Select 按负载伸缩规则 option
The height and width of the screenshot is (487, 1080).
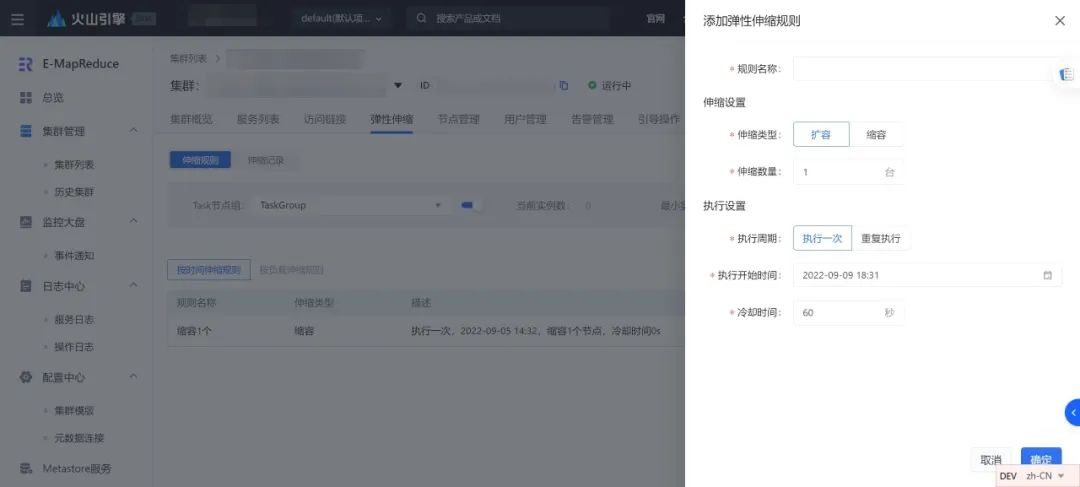pyautogui.click(x=291, y=270)
